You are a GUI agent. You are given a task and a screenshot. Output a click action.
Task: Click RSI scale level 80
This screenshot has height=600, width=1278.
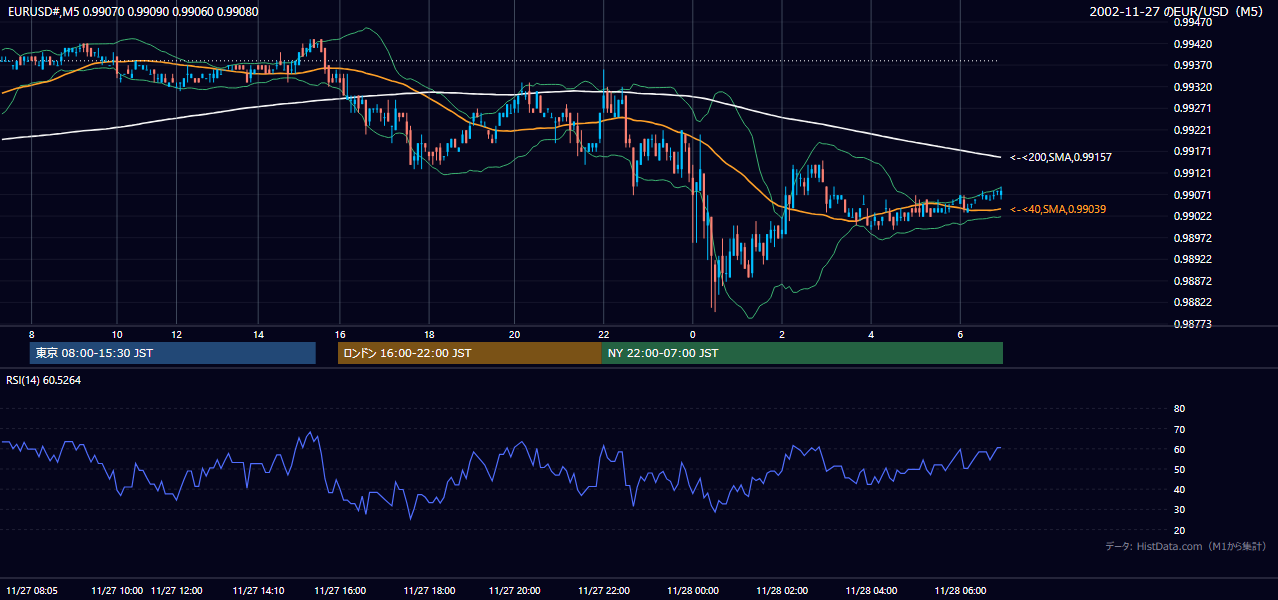point(1179,409)
